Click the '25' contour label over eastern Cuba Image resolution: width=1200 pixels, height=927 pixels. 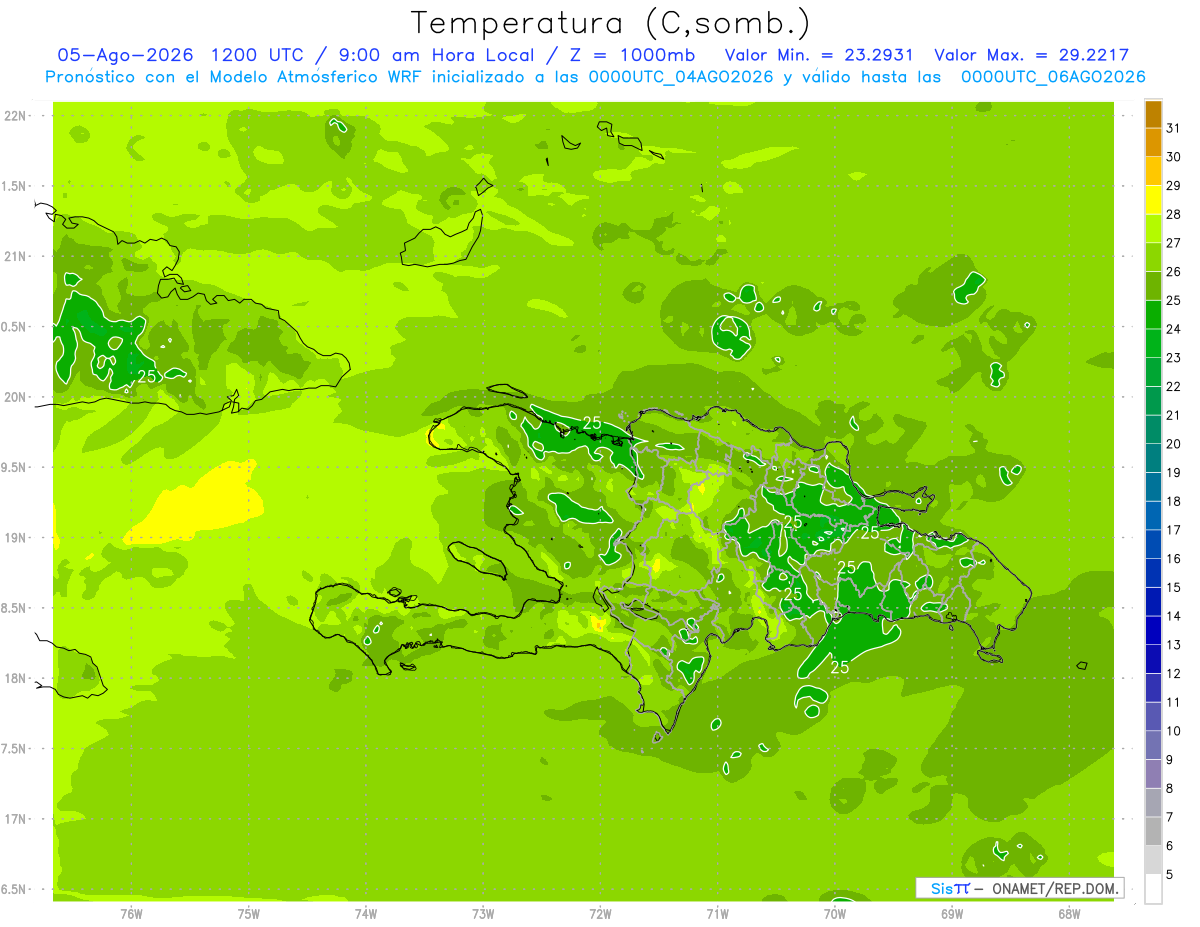[147, 376]
